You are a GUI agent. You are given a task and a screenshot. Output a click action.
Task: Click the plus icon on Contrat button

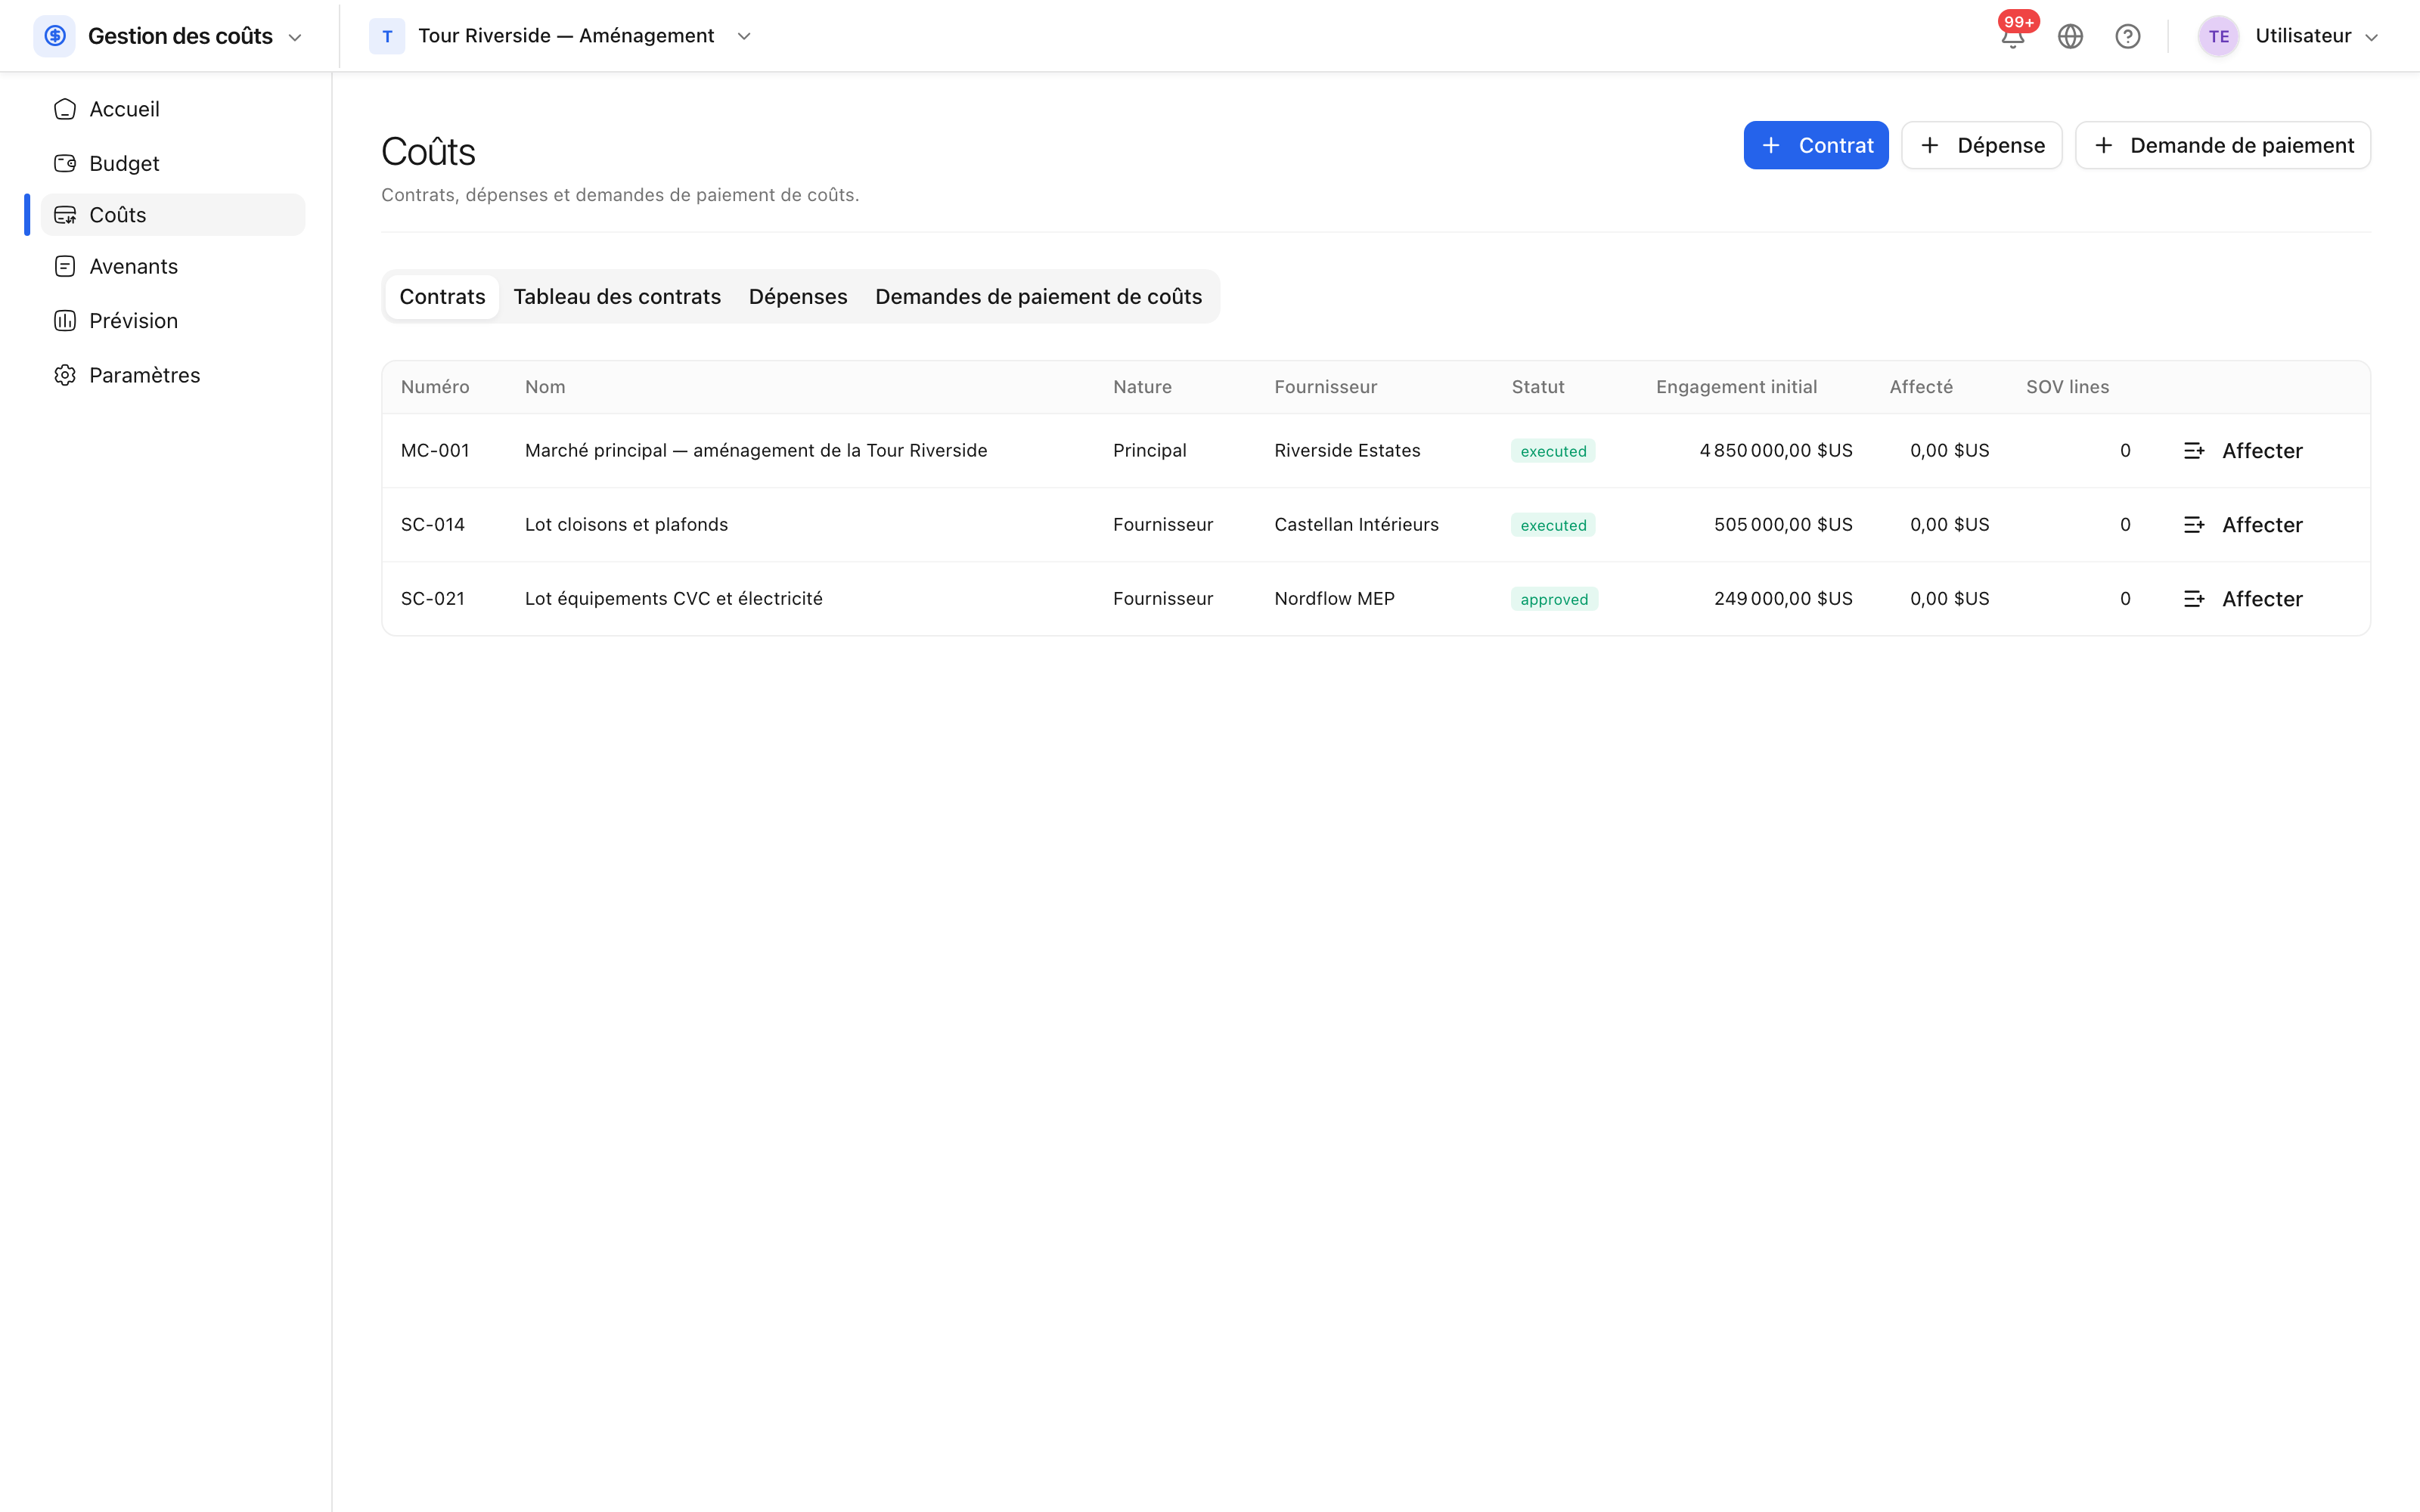(x=1771, y=145)
